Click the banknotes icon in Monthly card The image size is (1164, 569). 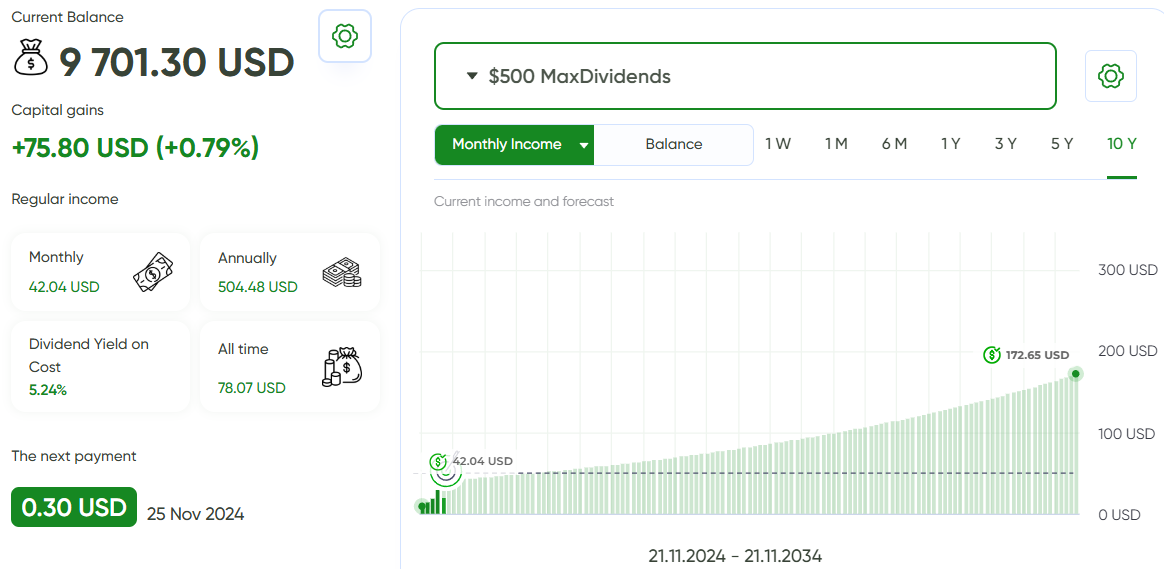tap(153, 272)
